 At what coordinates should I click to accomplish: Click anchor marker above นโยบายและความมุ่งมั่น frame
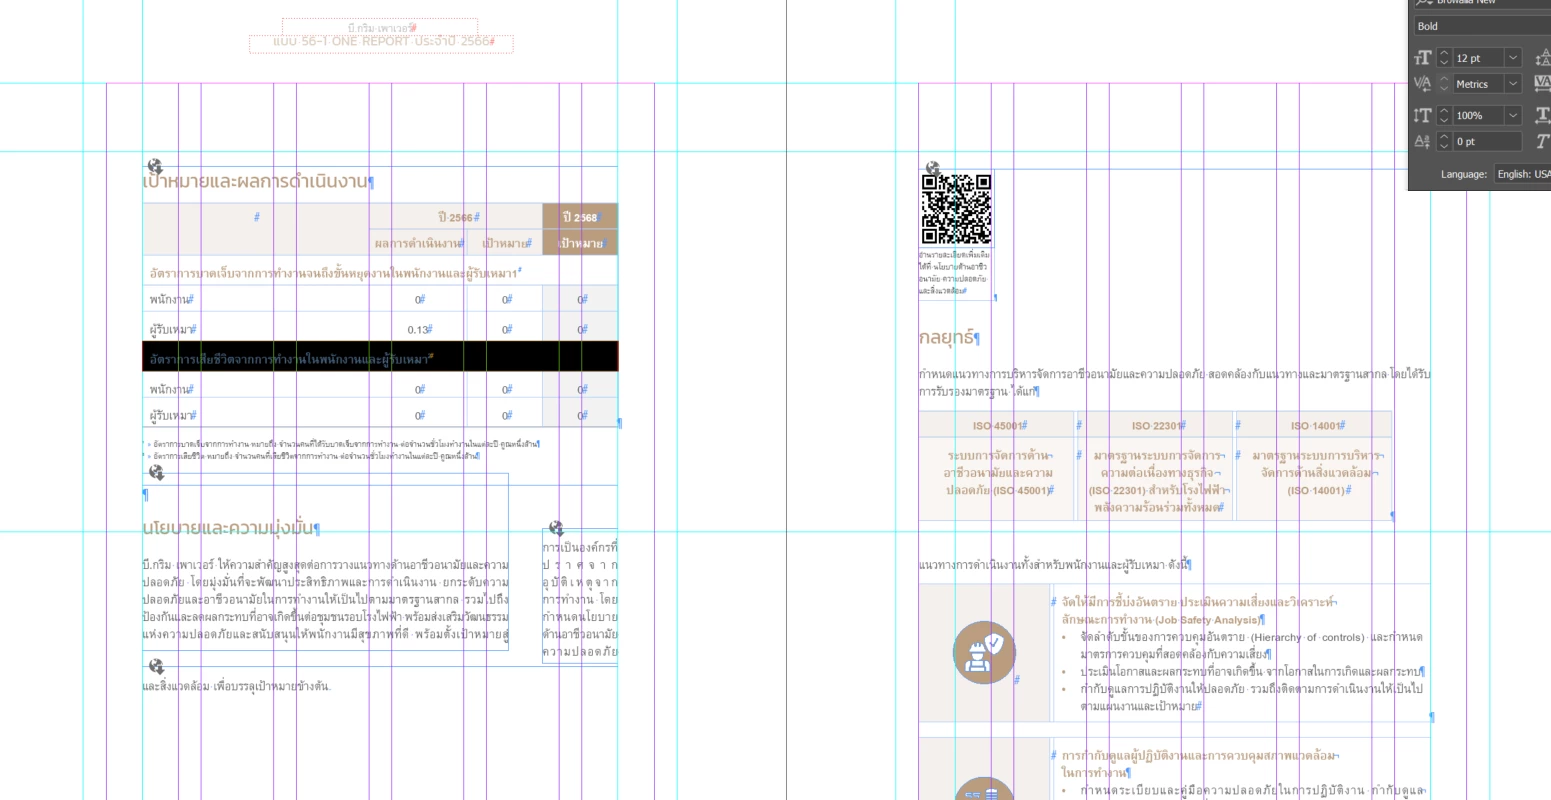click(x=156, y=472)
